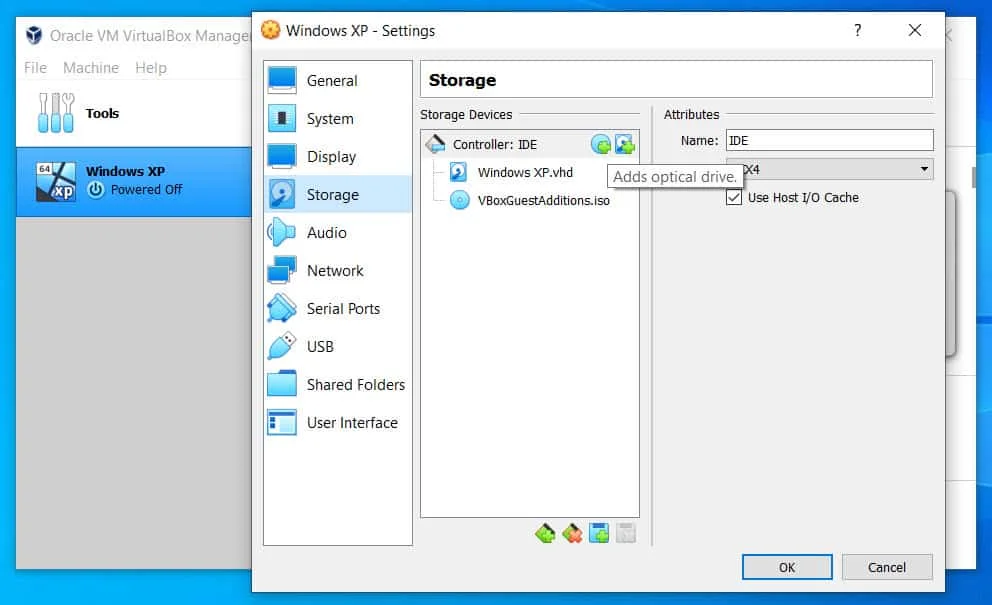Select the Windows XP virtual machine entry
The width and height of the screenshot is (992, 605).
[x=134, y=182]
